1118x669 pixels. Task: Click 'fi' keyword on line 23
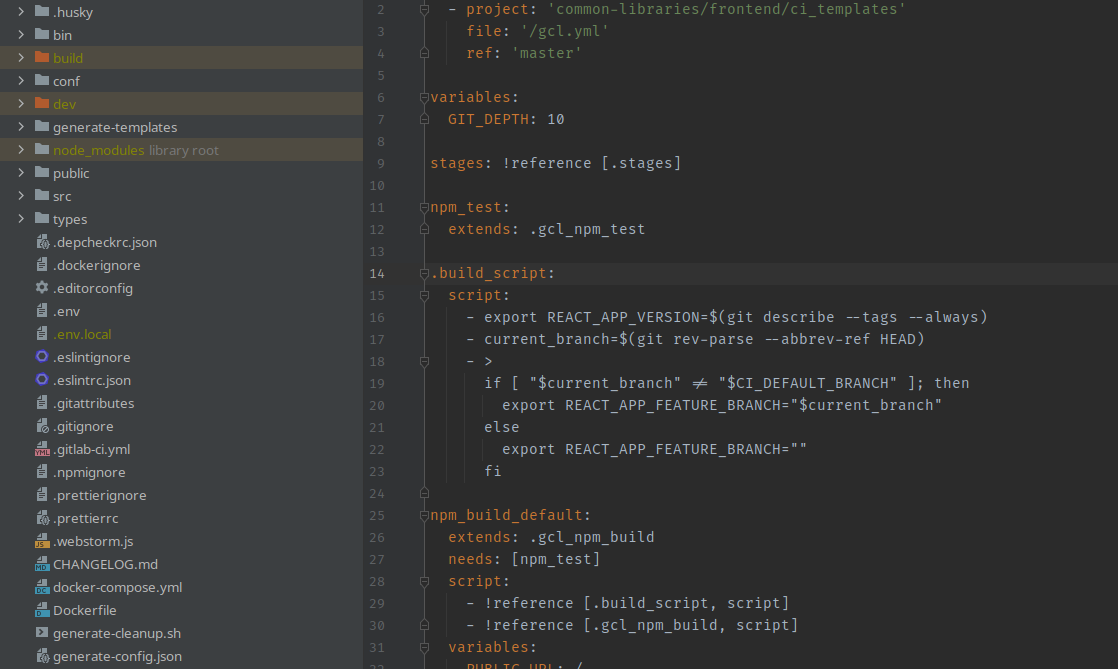coord(493,471)
